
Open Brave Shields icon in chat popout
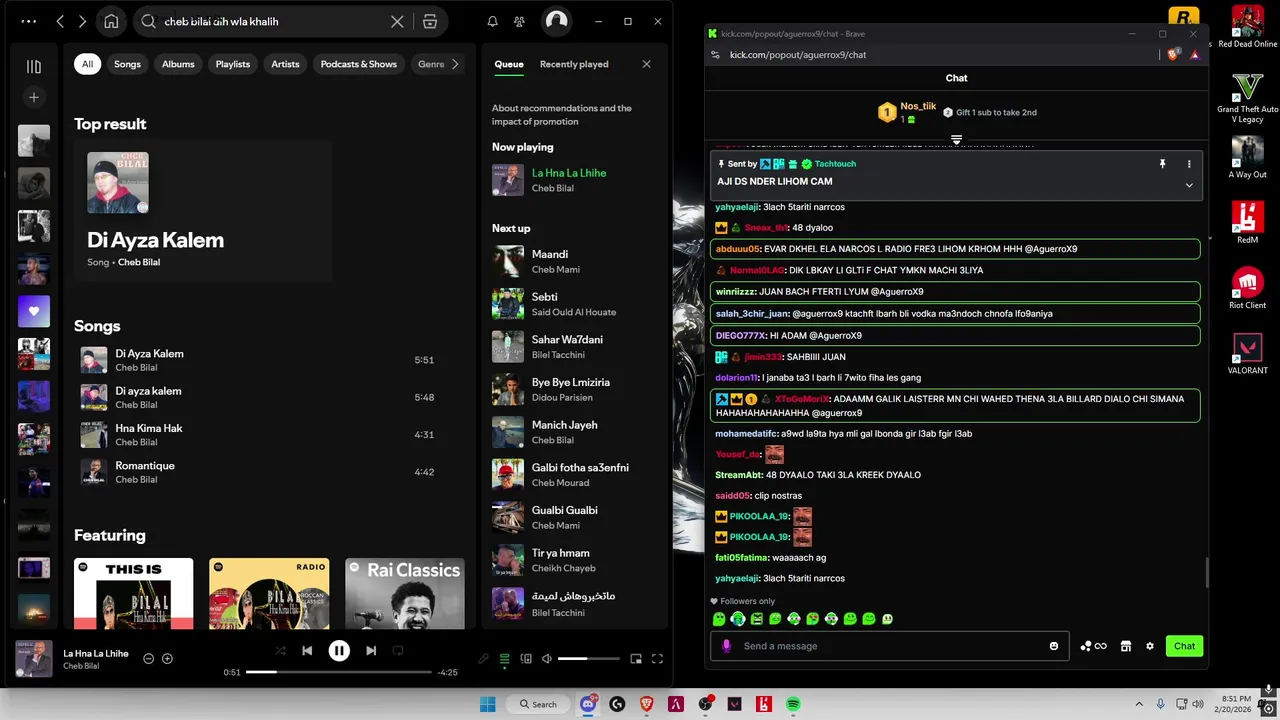point(1173,55)
